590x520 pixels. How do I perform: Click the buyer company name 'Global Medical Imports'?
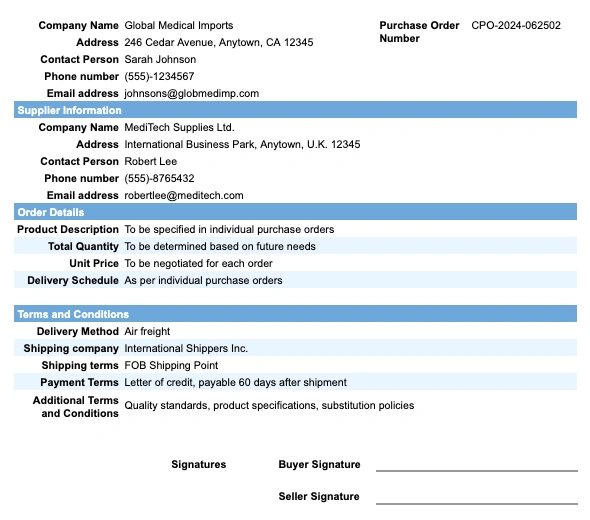point(179,26)
